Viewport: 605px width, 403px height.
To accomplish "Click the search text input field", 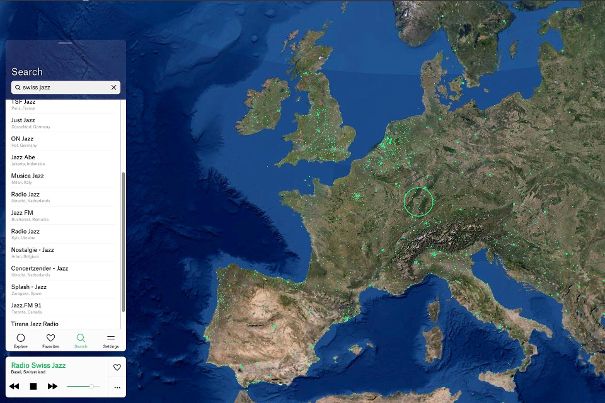I will click(62, 88).
